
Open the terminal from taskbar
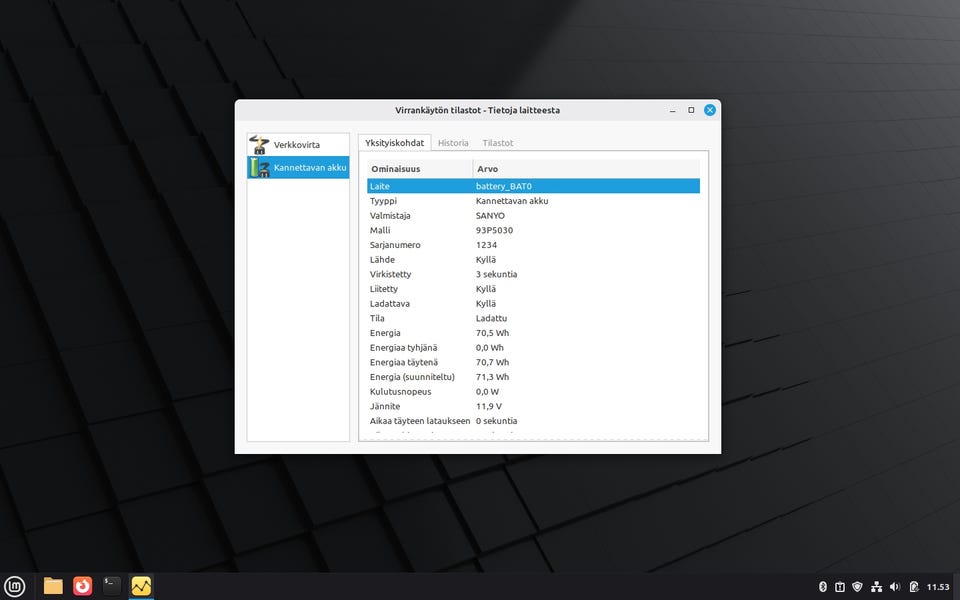(112, 587)
